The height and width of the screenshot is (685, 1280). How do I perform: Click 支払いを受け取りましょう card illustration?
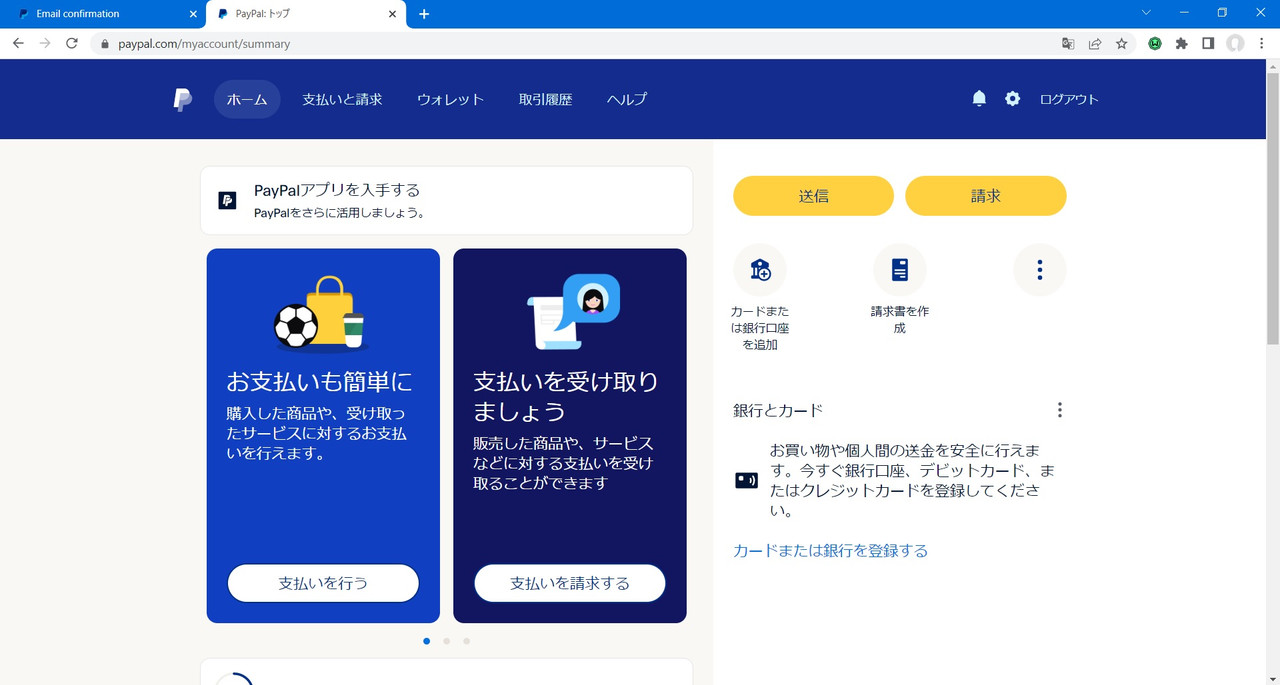tap(573, 312)
